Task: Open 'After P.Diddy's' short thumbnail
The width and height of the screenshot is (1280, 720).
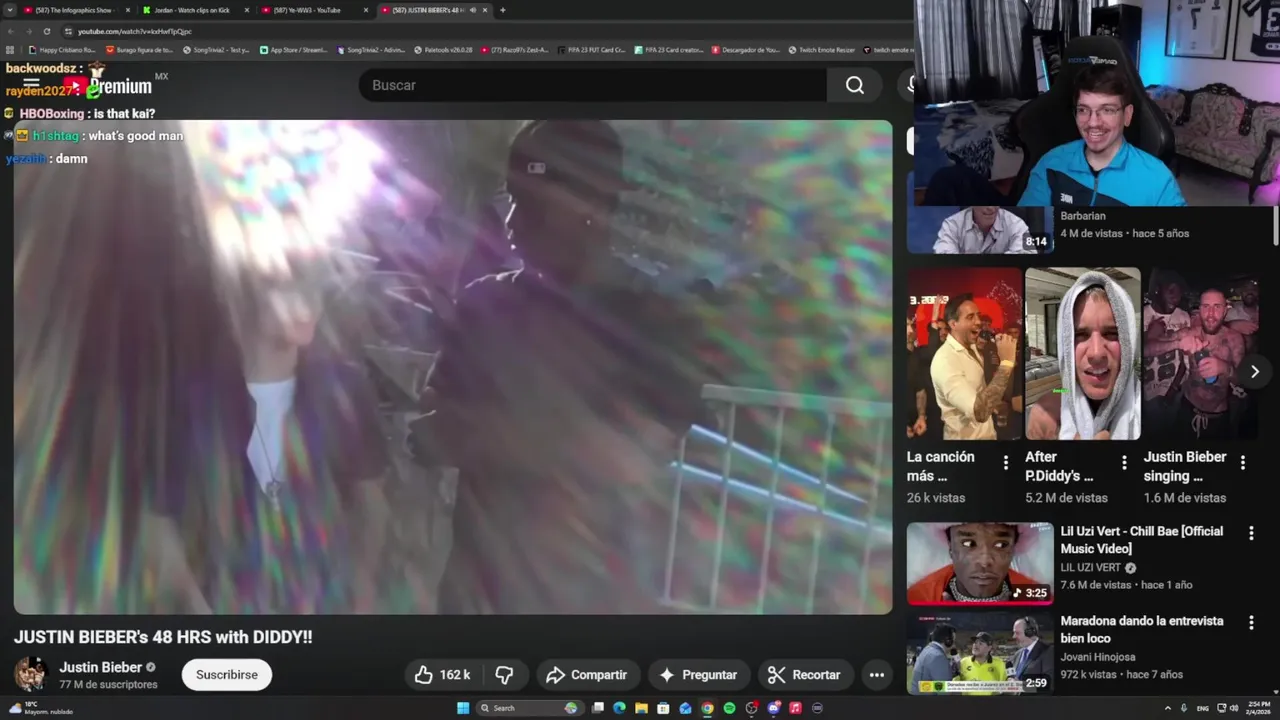Action: [x=1083, y=353]
